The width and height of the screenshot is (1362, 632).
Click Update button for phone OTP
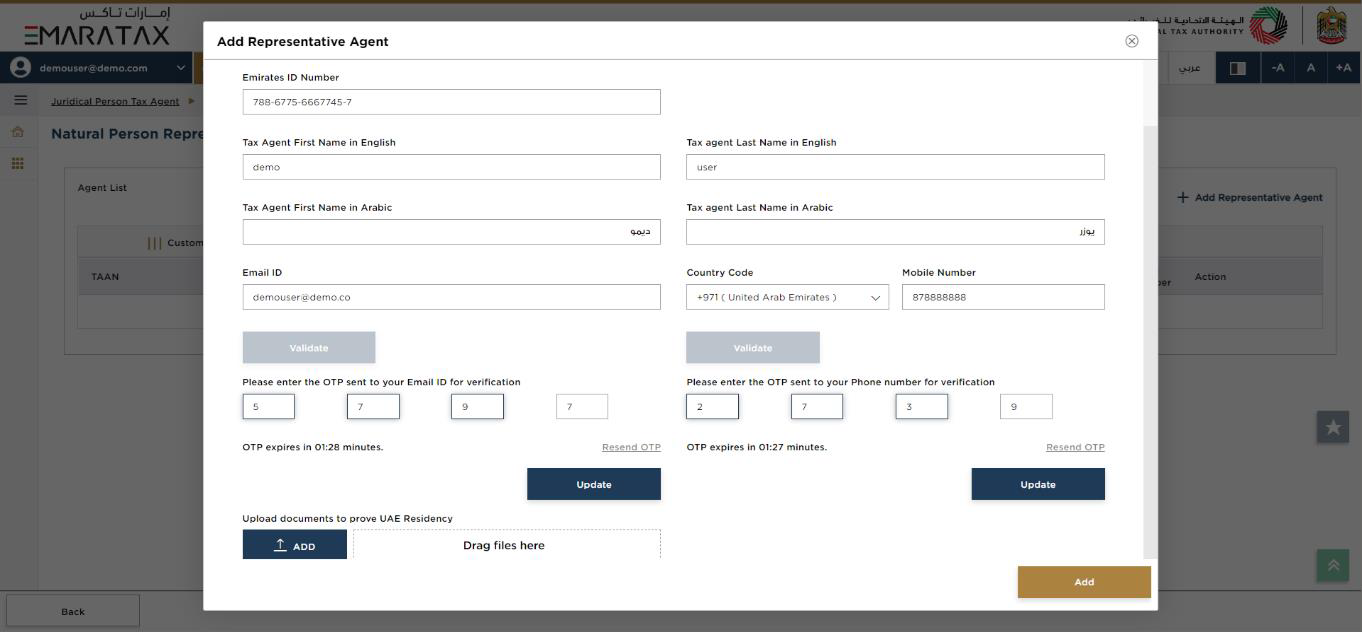(1038, 484)
